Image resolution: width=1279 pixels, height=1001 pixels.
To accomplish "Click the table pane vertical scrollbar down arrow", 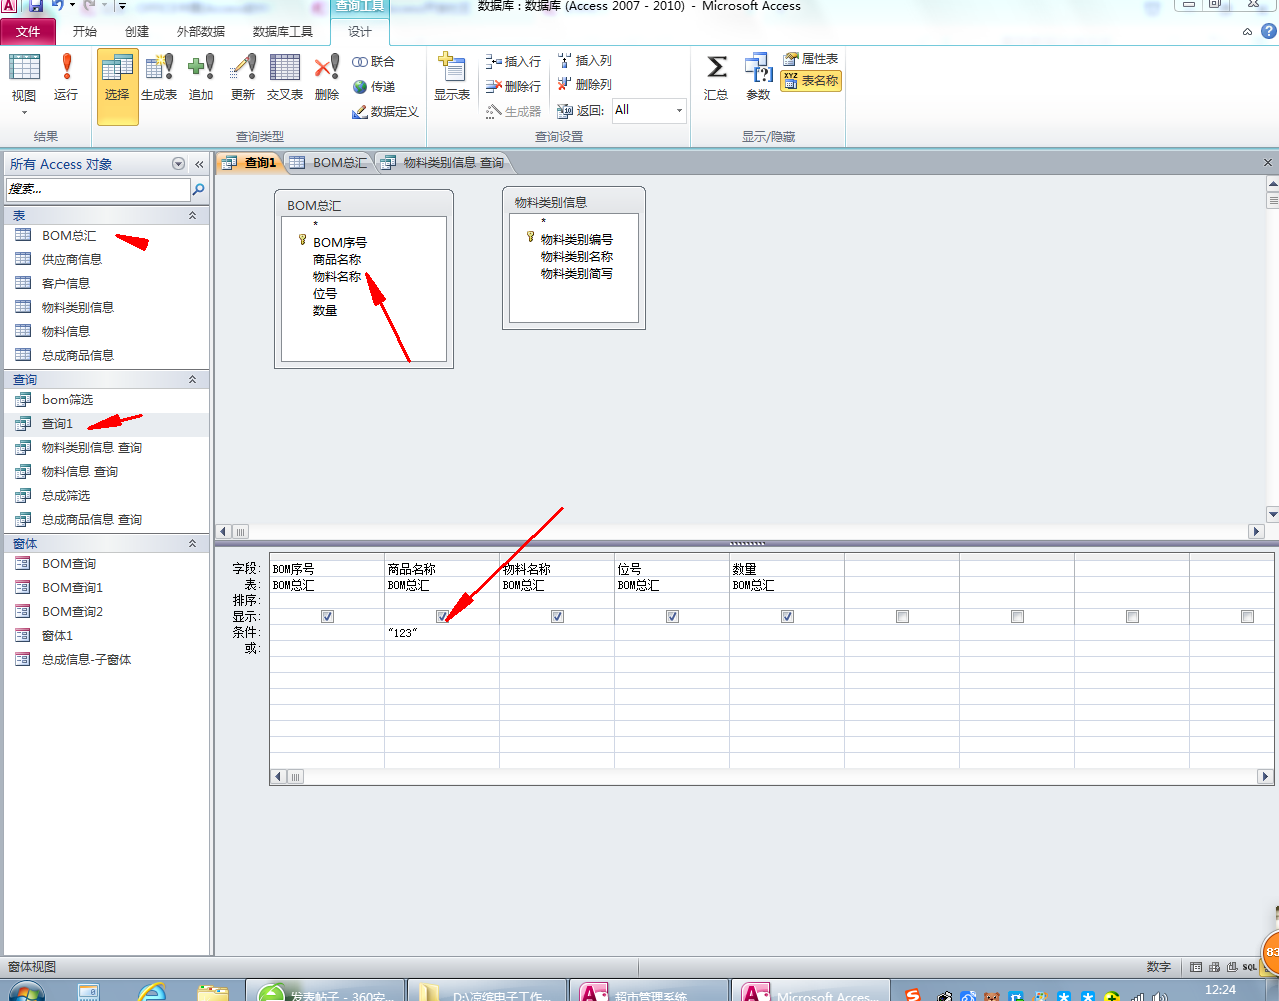I will tap(1272, 514).
